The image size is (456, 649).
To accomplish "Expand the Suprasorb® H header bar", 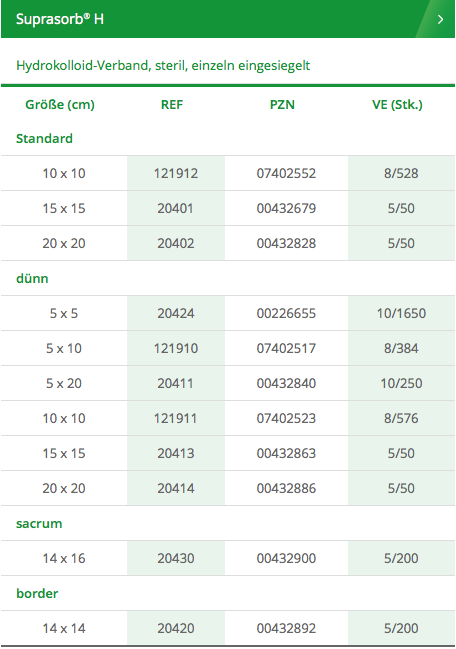I will point(228,19).
